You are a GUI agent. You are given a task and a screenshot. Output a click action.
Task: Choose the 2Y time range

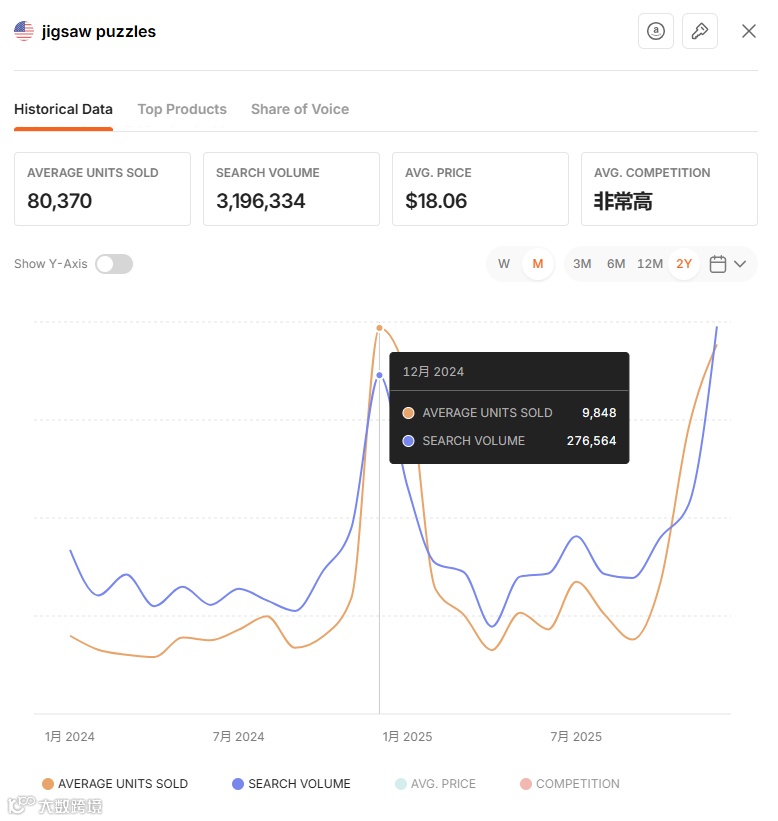click(684, 264)
